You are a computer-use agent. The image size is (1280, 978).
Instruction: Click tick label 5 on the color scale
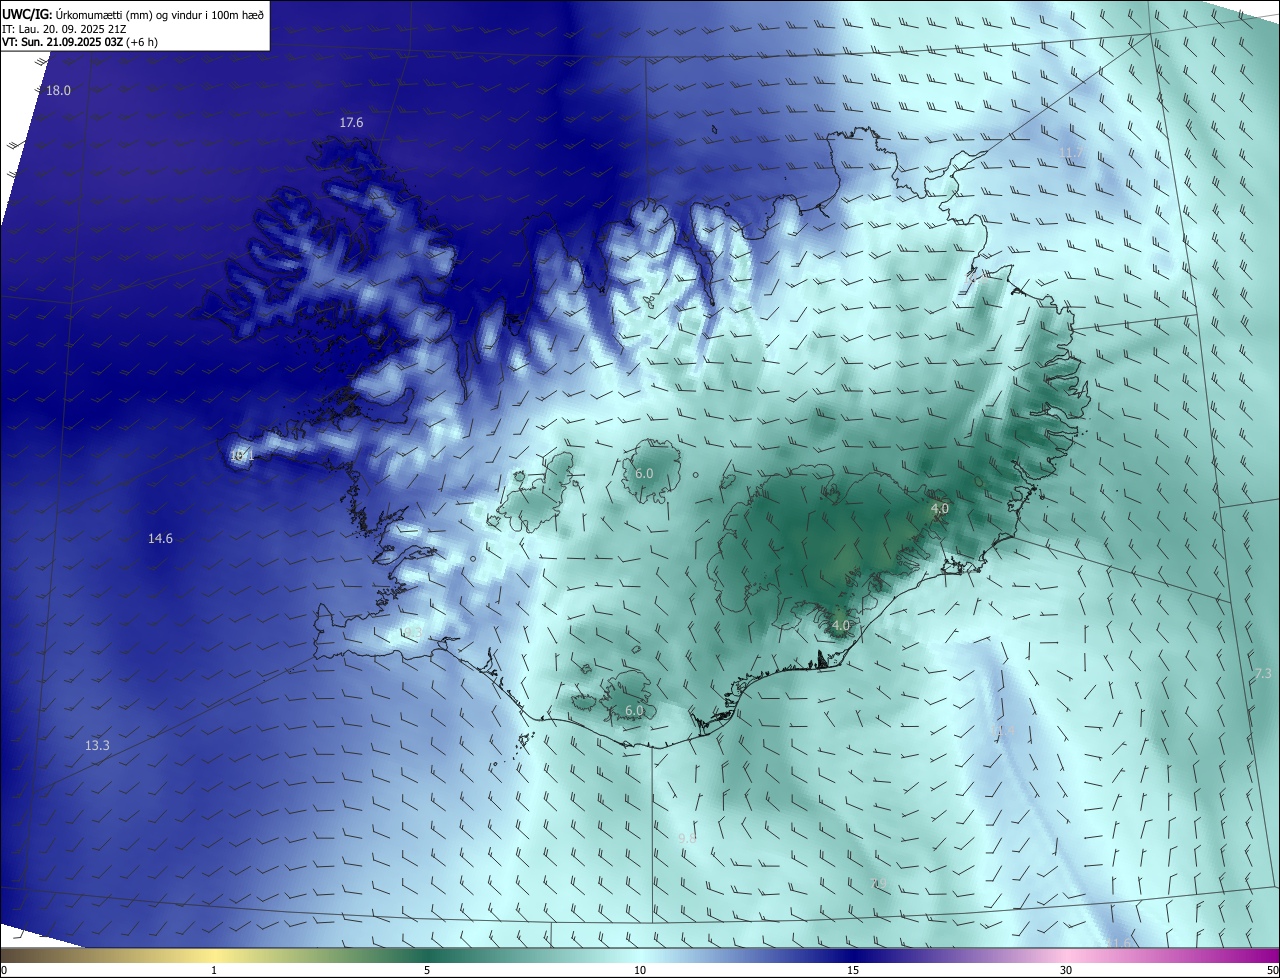click(427, 970)
